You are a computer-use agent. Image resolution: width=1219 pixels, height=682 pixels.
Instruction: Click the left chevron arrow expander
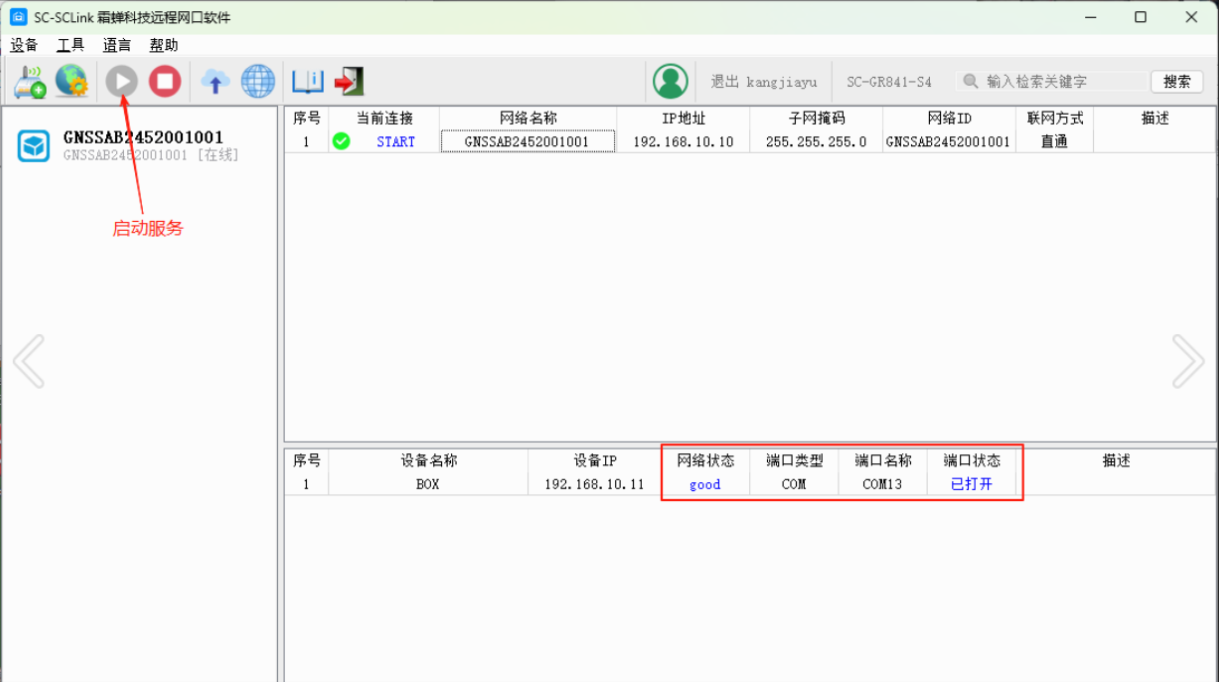(x=28, y=360)
